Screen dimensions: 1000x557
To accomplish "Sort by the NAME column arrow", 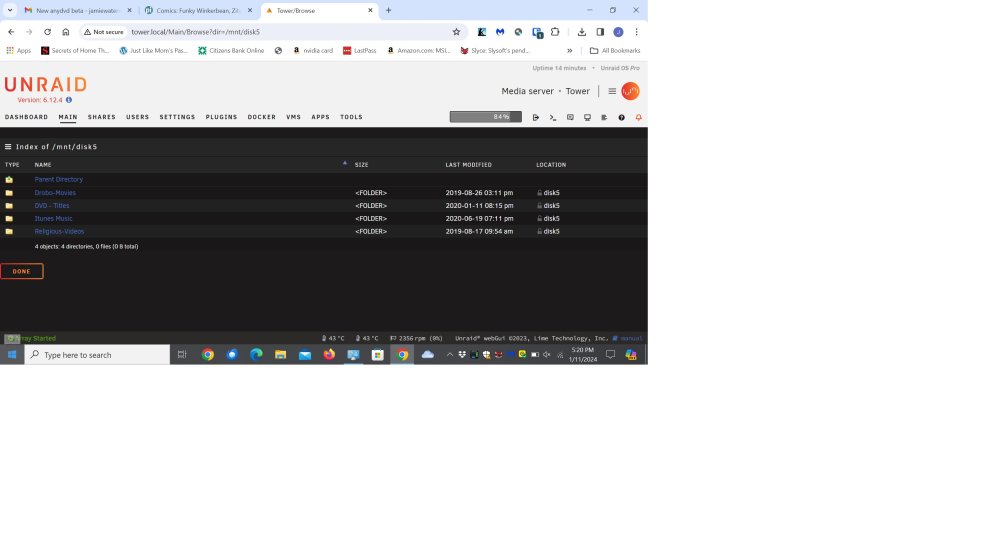I will (345, 163).
